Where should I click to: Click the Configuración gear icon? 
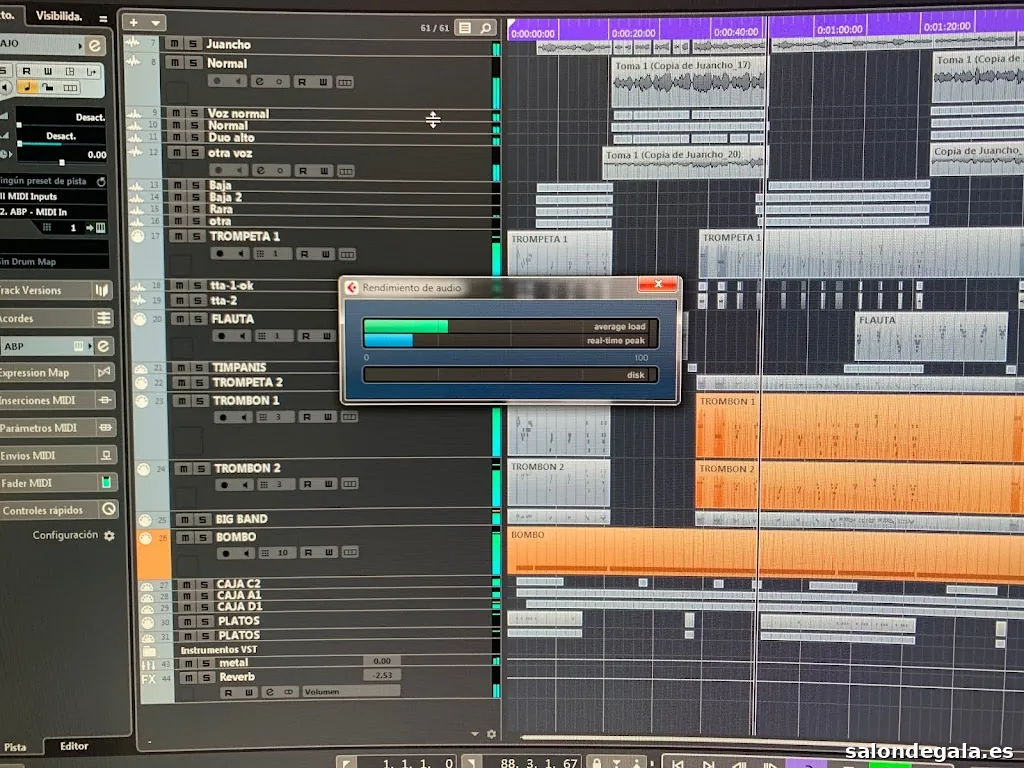click(x=109, y=536)
